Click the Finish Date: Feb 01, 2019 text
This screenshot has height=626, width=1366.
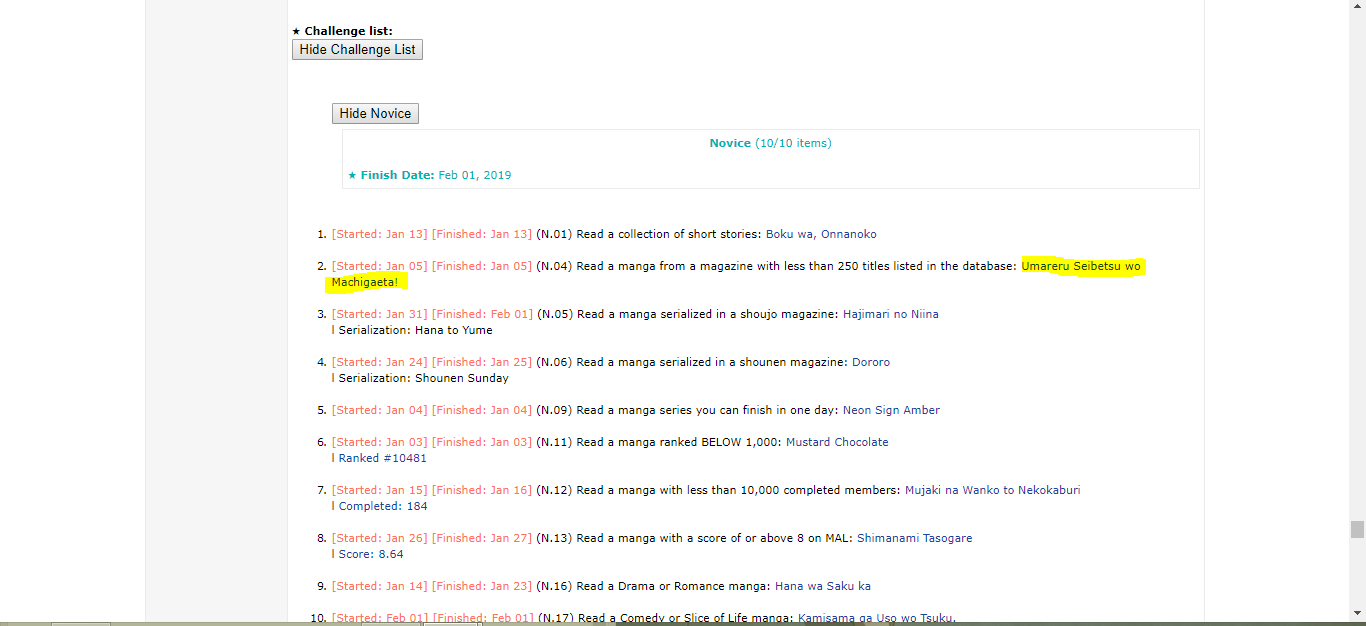point(430,175)
